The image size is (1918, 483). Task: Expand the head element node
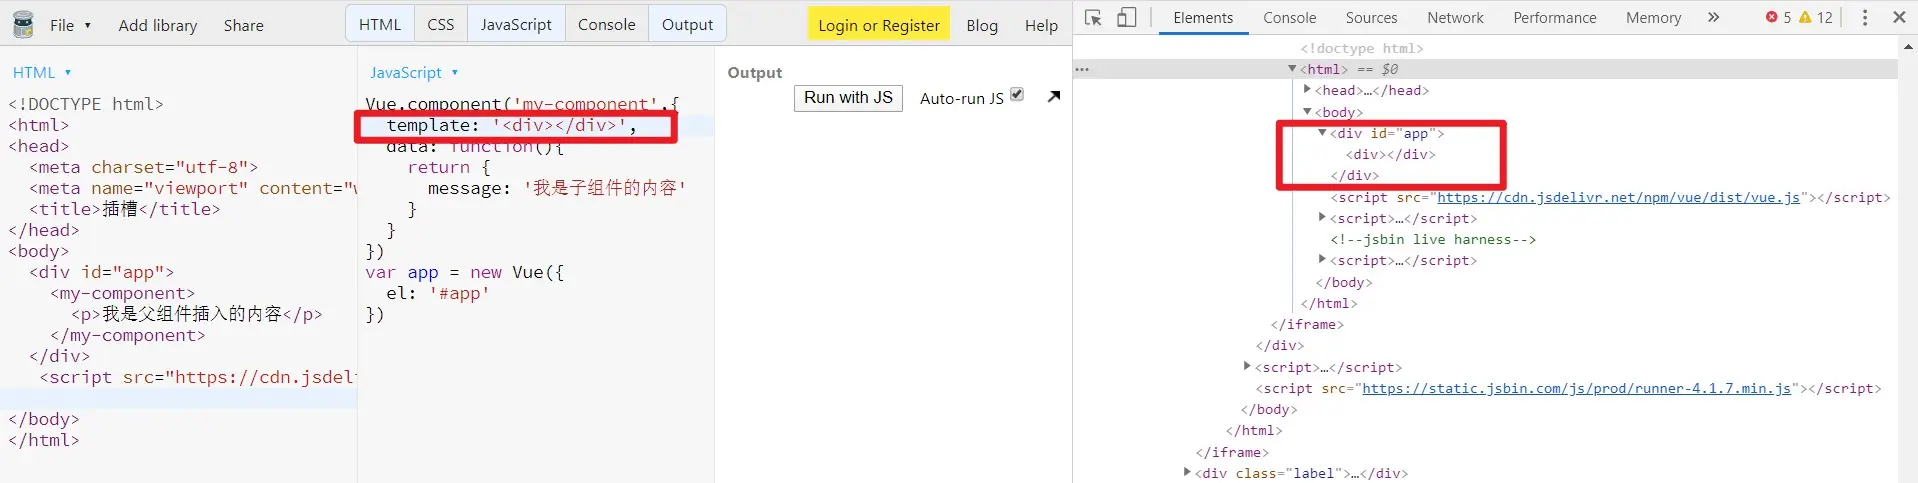(x=1307, y=89)
